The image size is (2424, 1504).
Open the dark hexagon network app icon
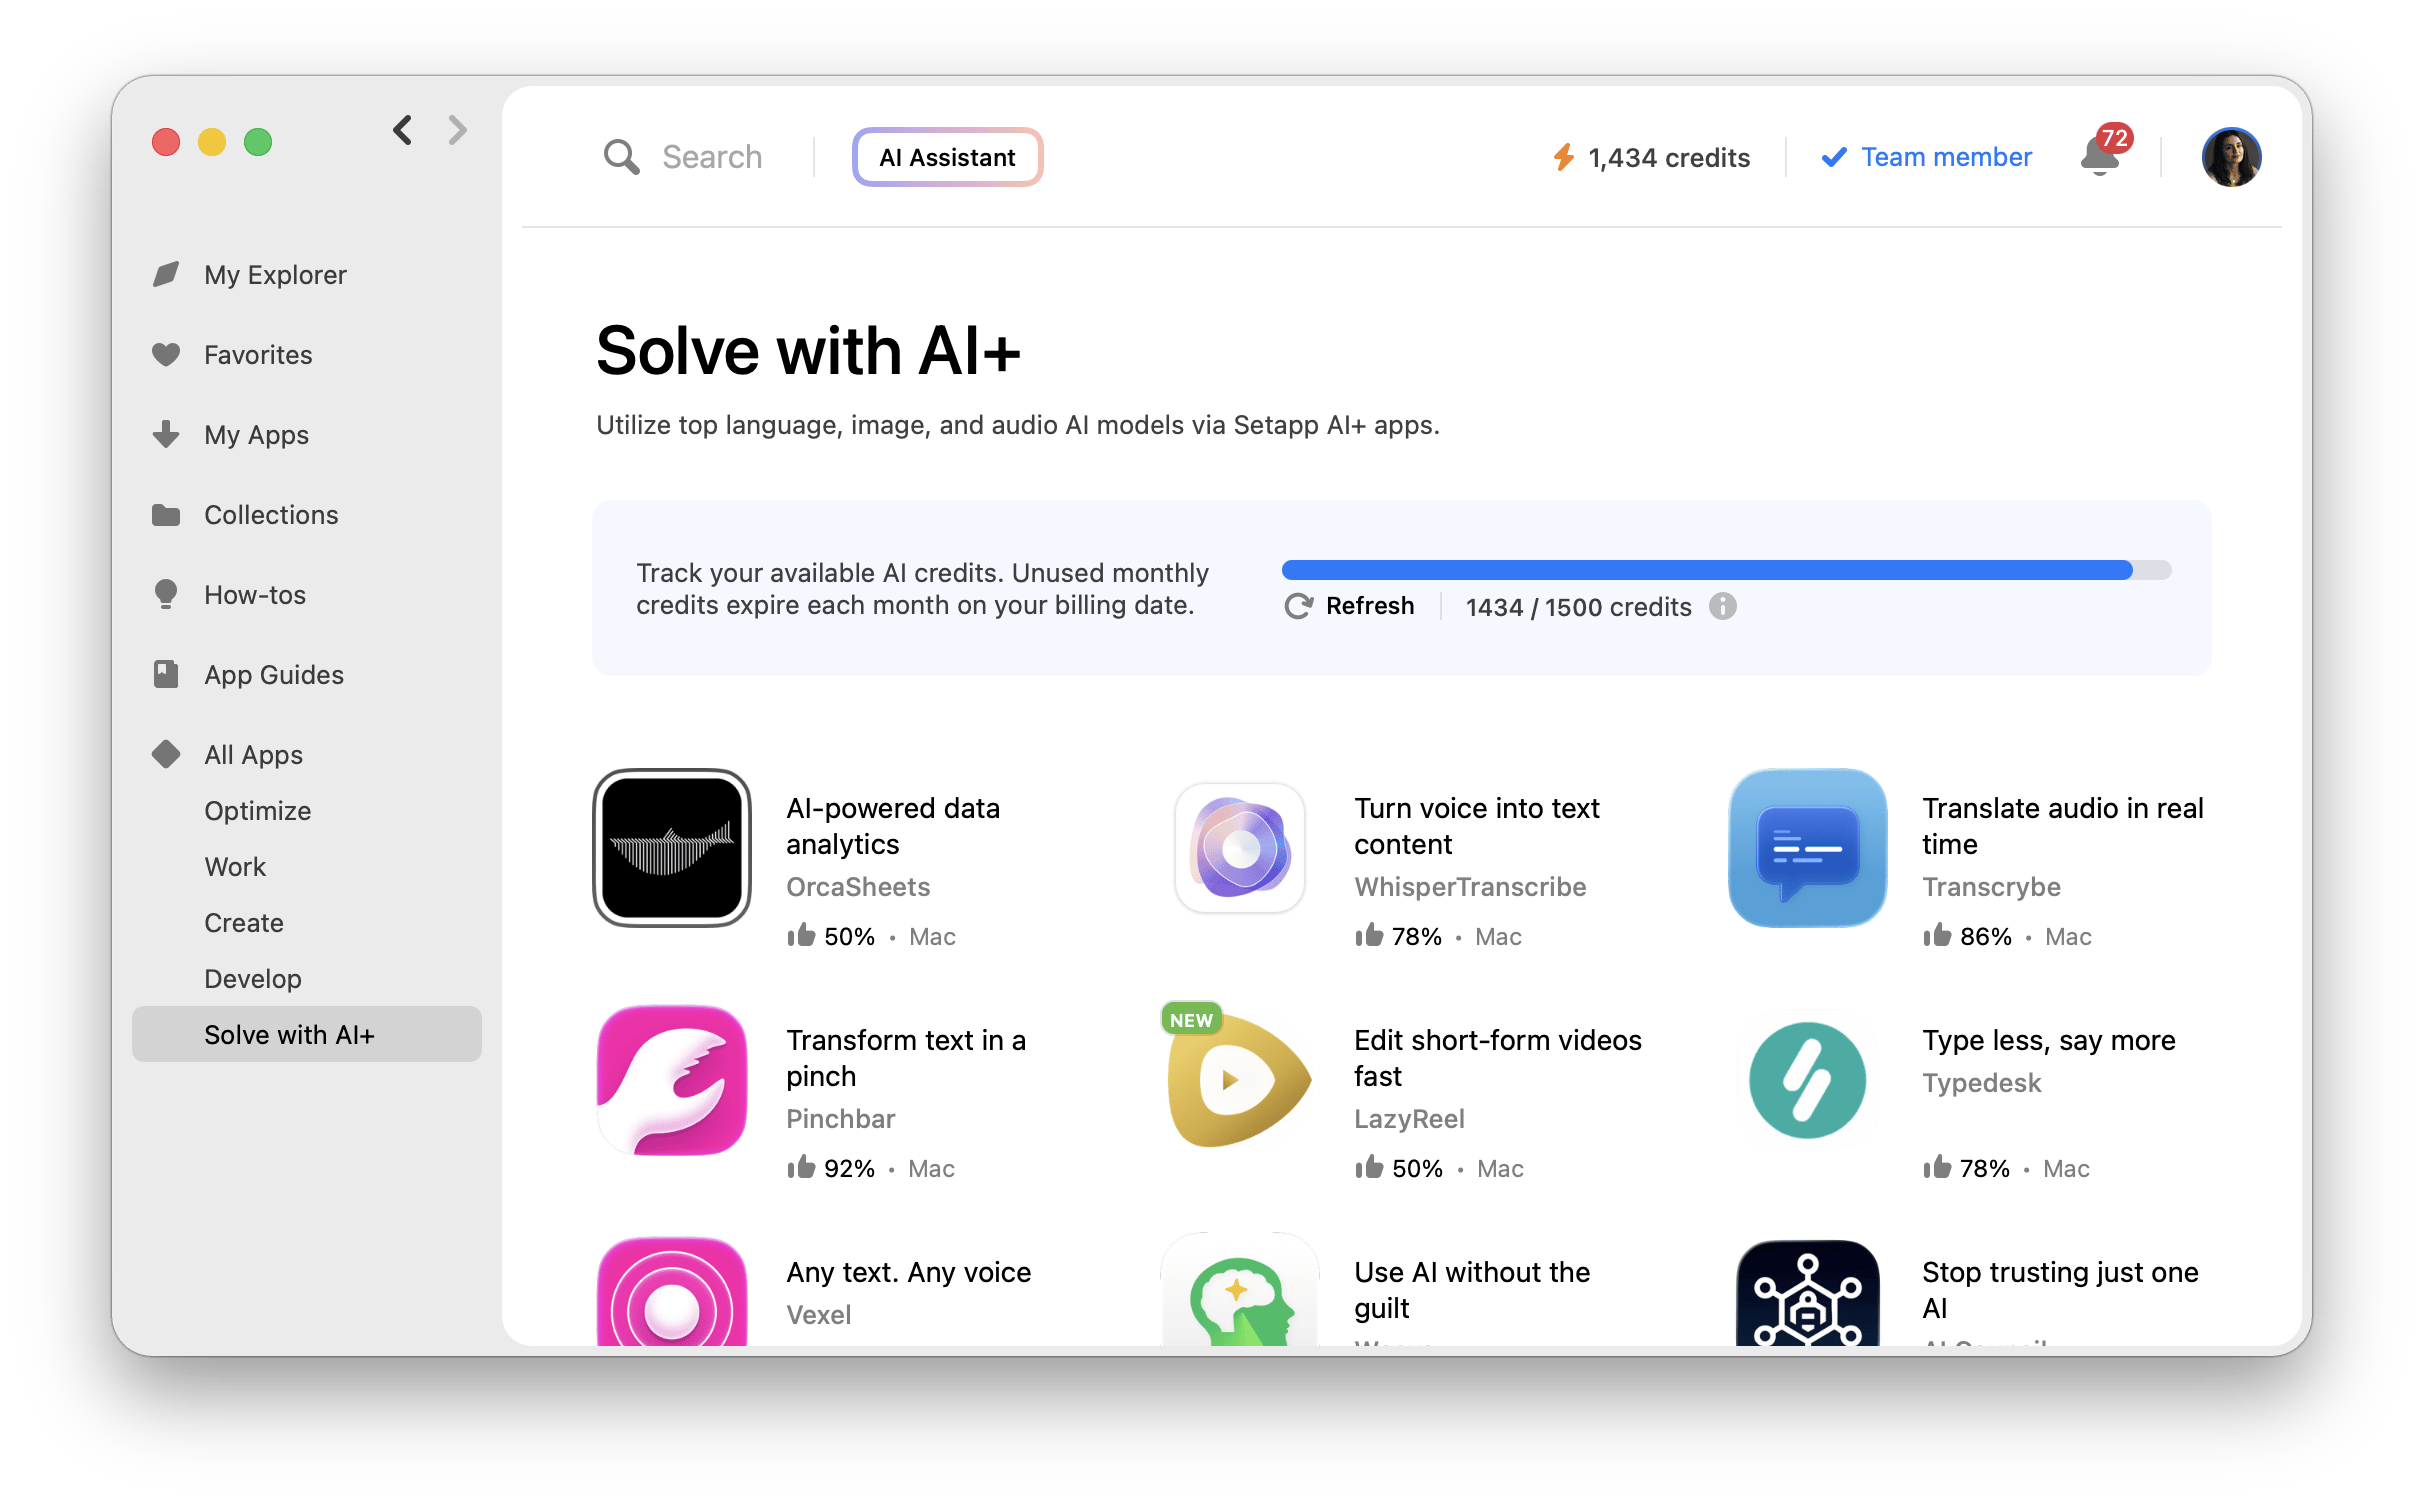pyautogui.click(x=1808, y=1293)
